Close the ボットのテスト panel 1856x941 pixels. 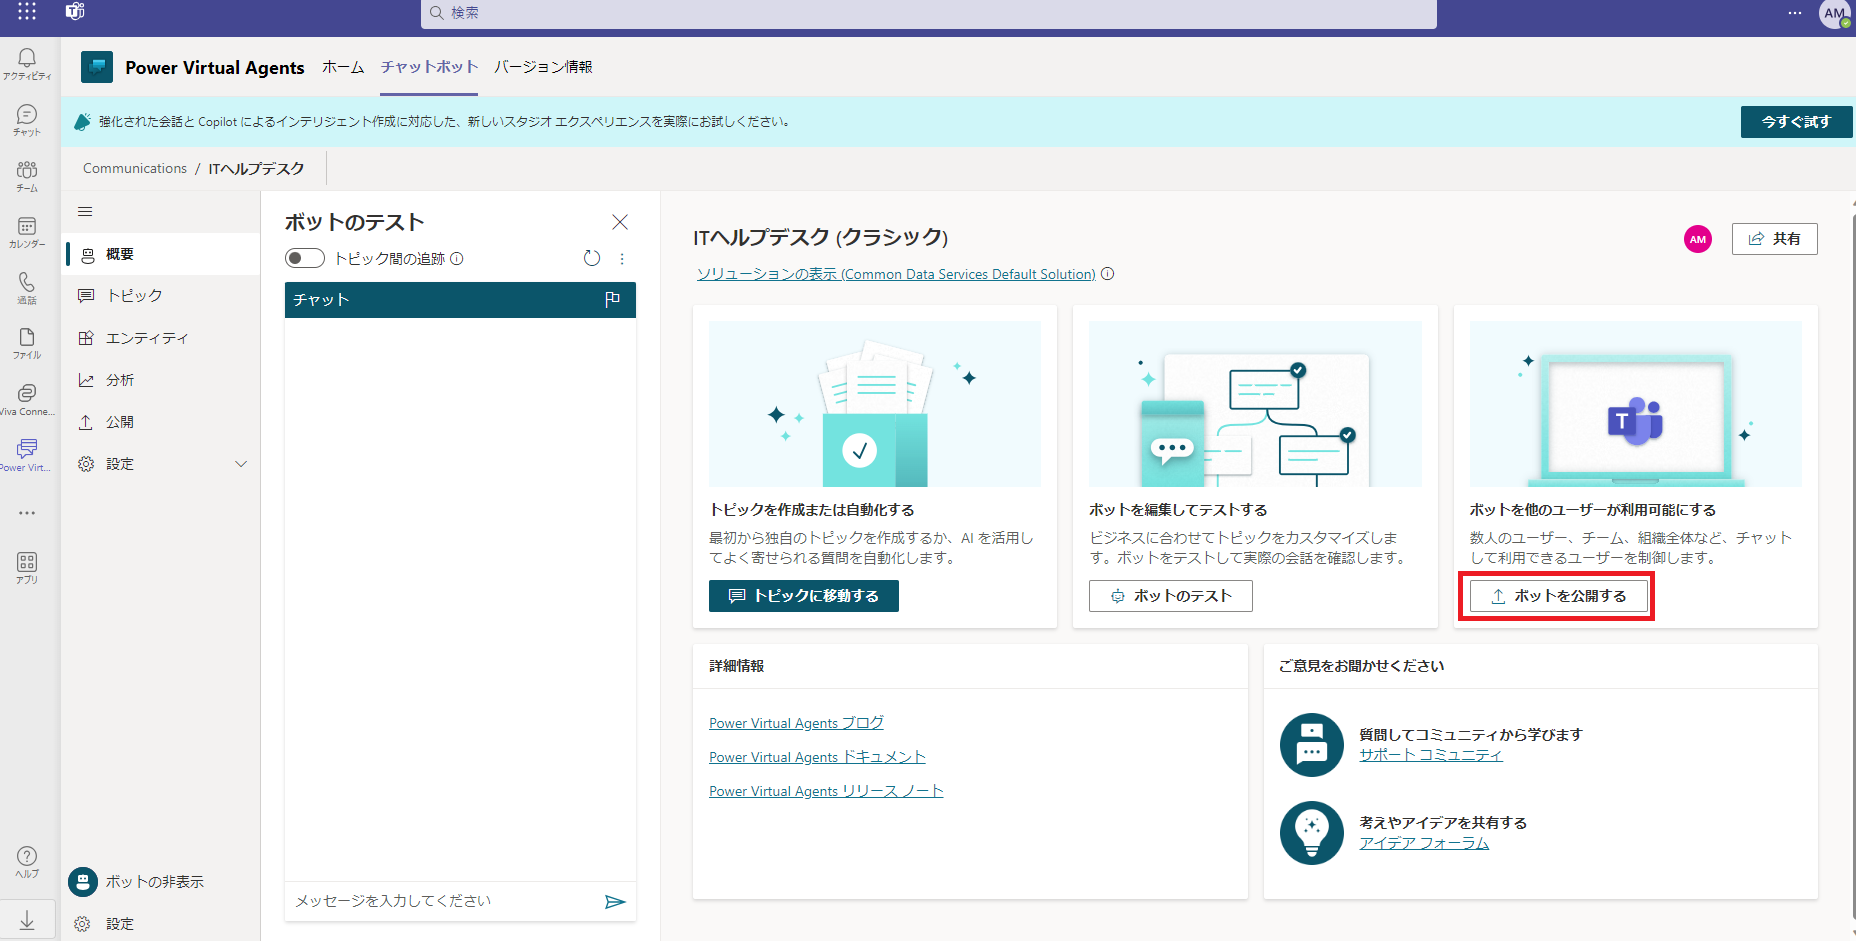coord(620,222)
